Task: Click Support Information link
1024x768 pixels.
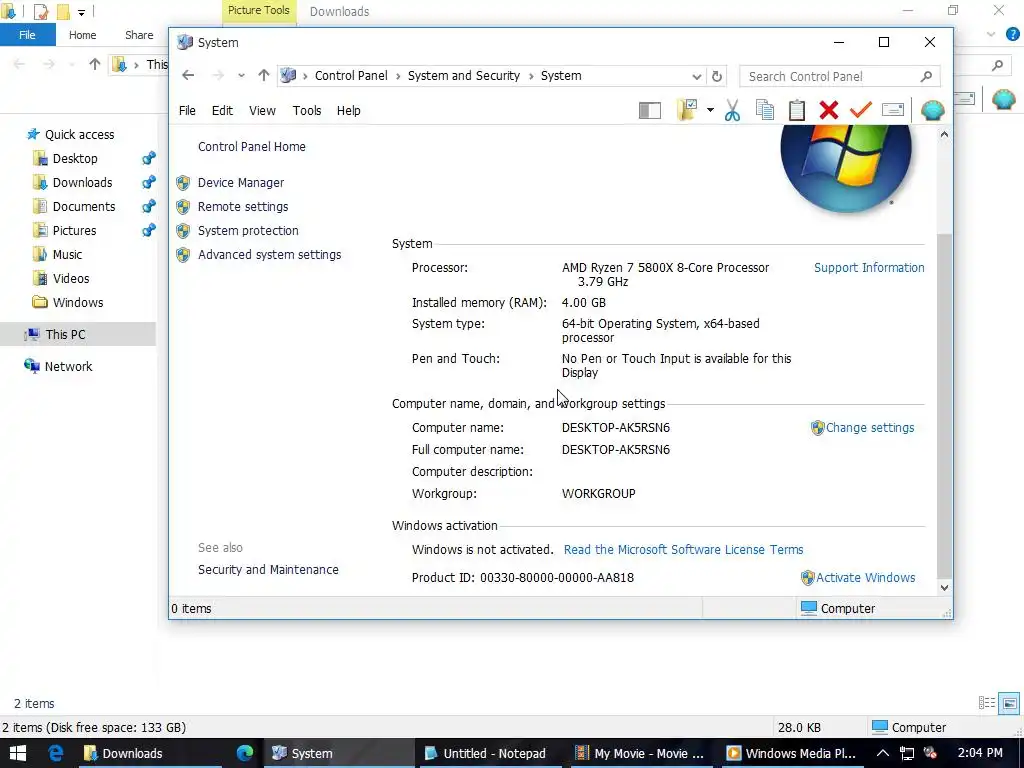Action: (x=869, y=268)
